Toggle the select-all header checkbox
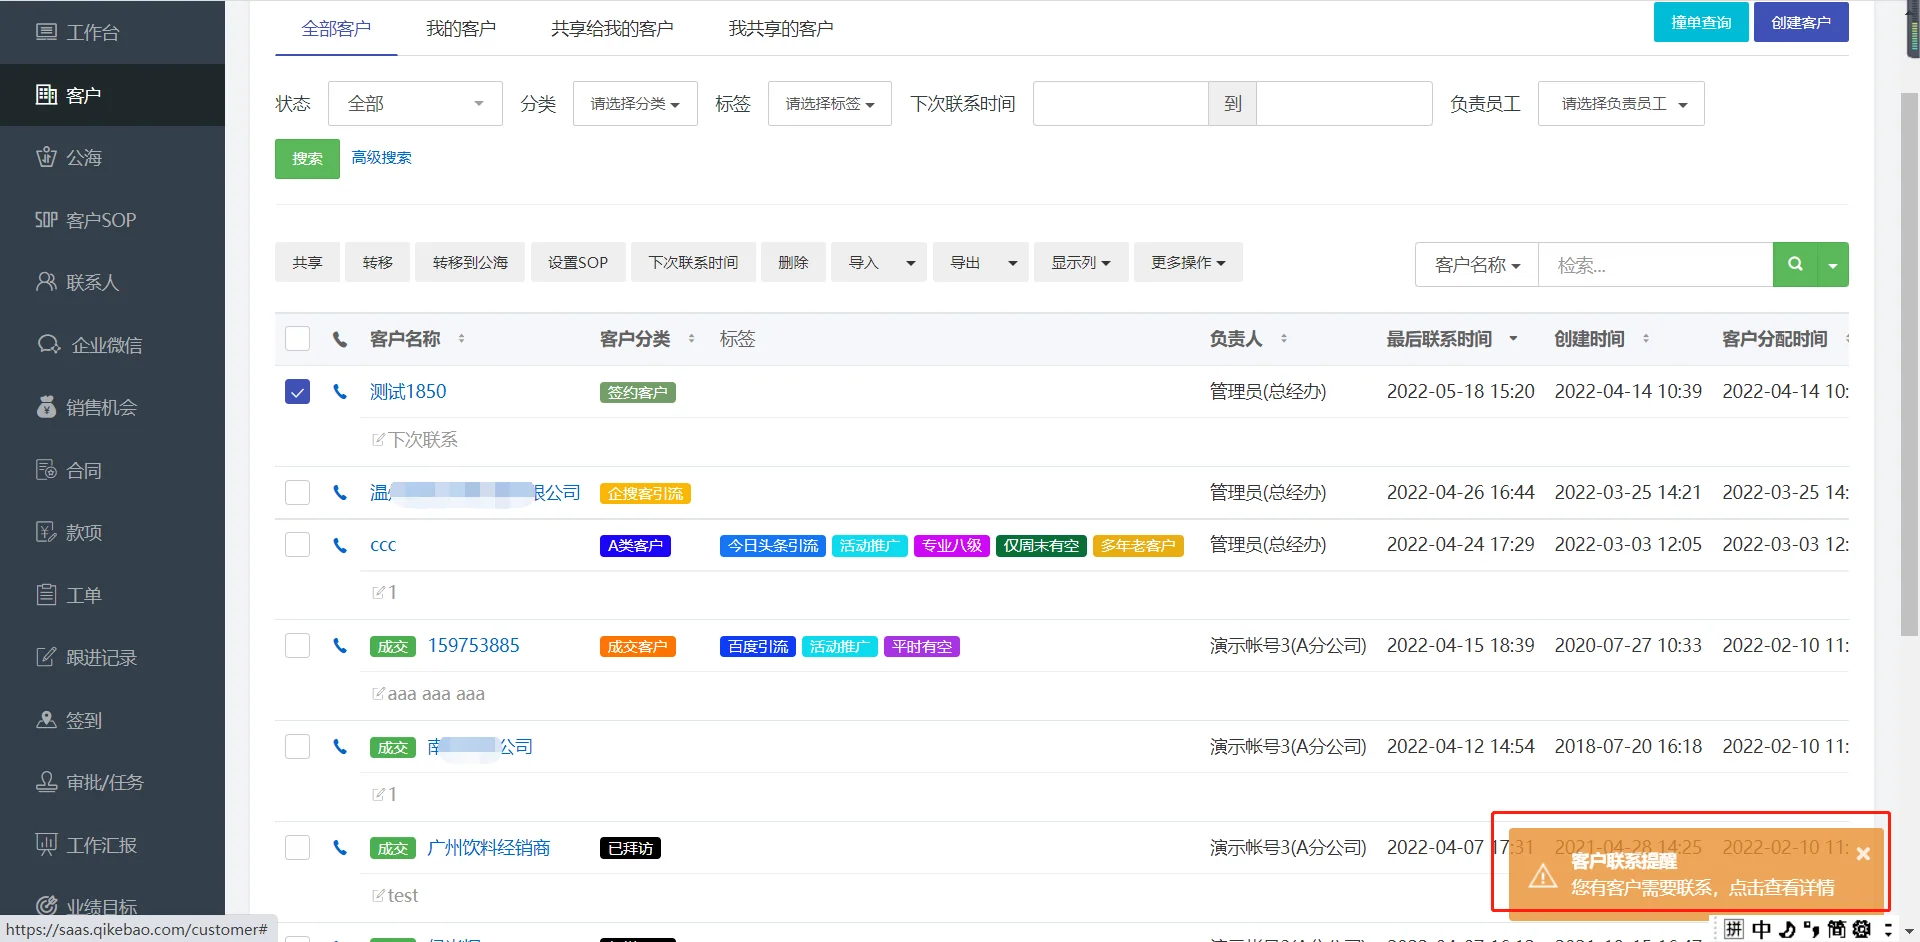The image size is (1920, 942). (297, 339)
